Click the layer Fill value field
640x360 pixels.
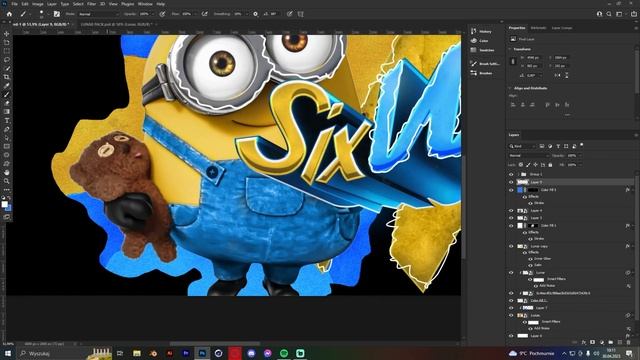pos(573,165)
